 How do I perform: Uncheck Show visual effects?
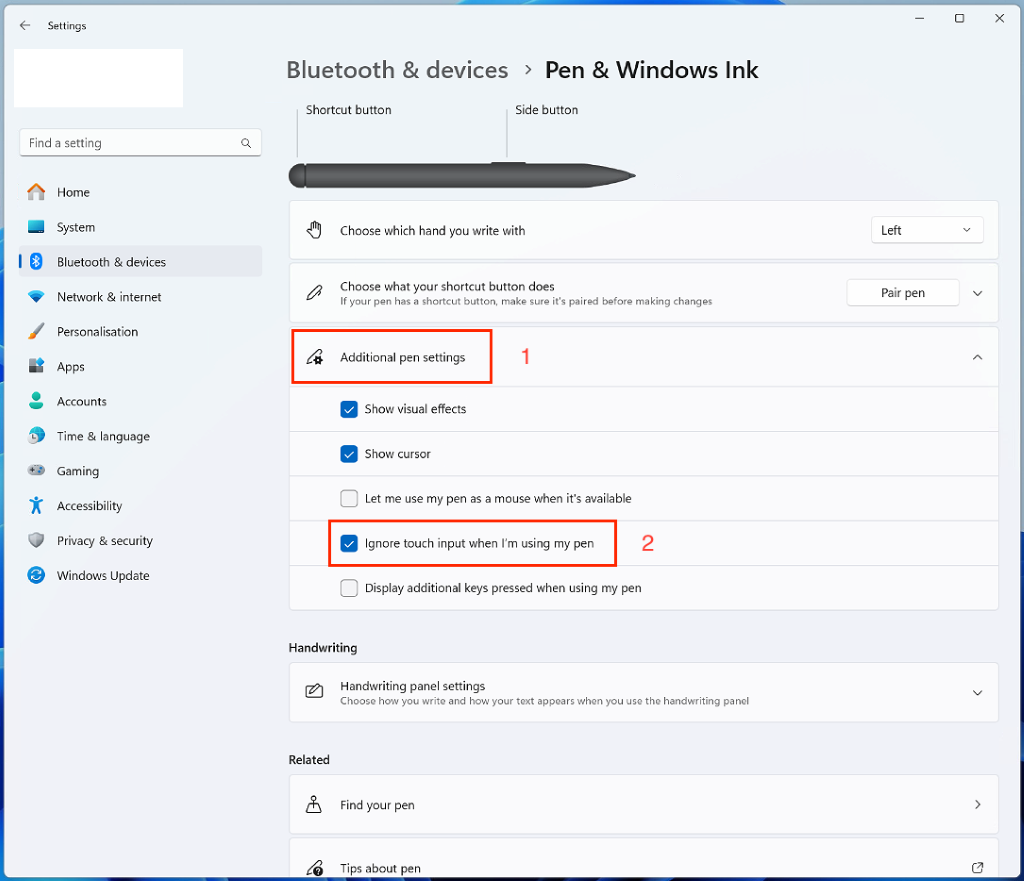pos(349,409)
